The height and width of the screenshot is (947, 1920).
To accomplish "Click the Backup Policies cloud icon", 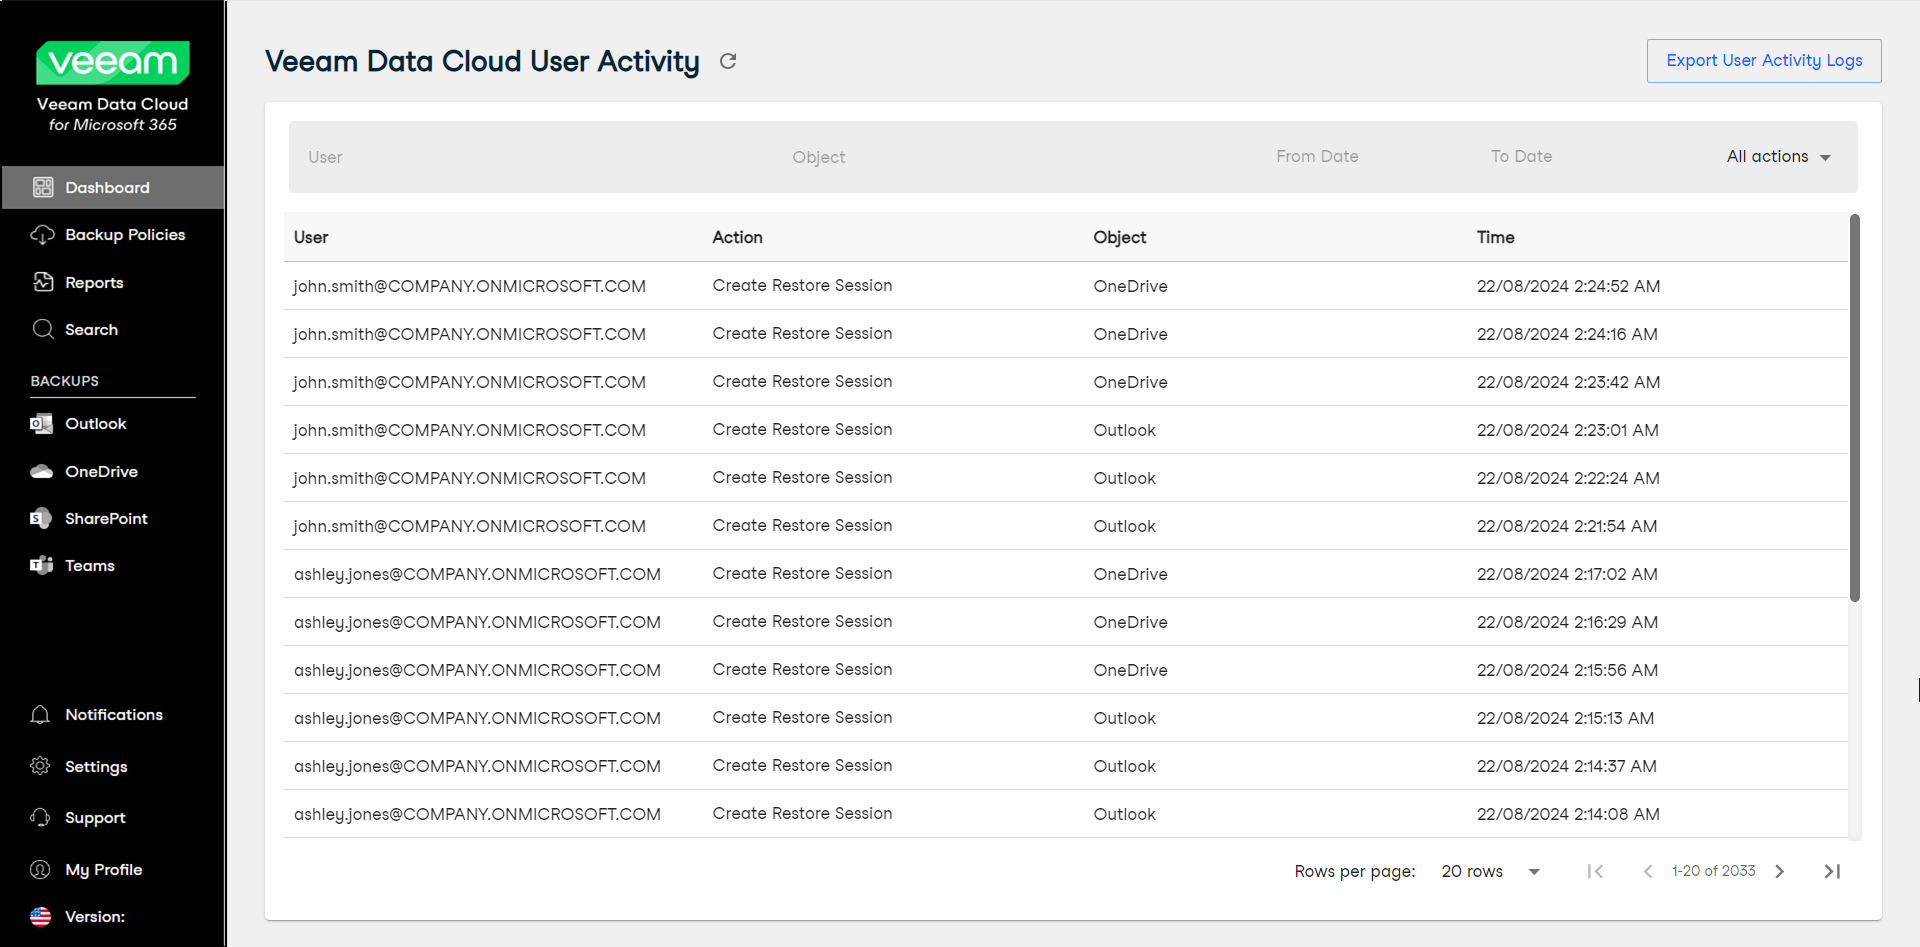I will point(43,234).
